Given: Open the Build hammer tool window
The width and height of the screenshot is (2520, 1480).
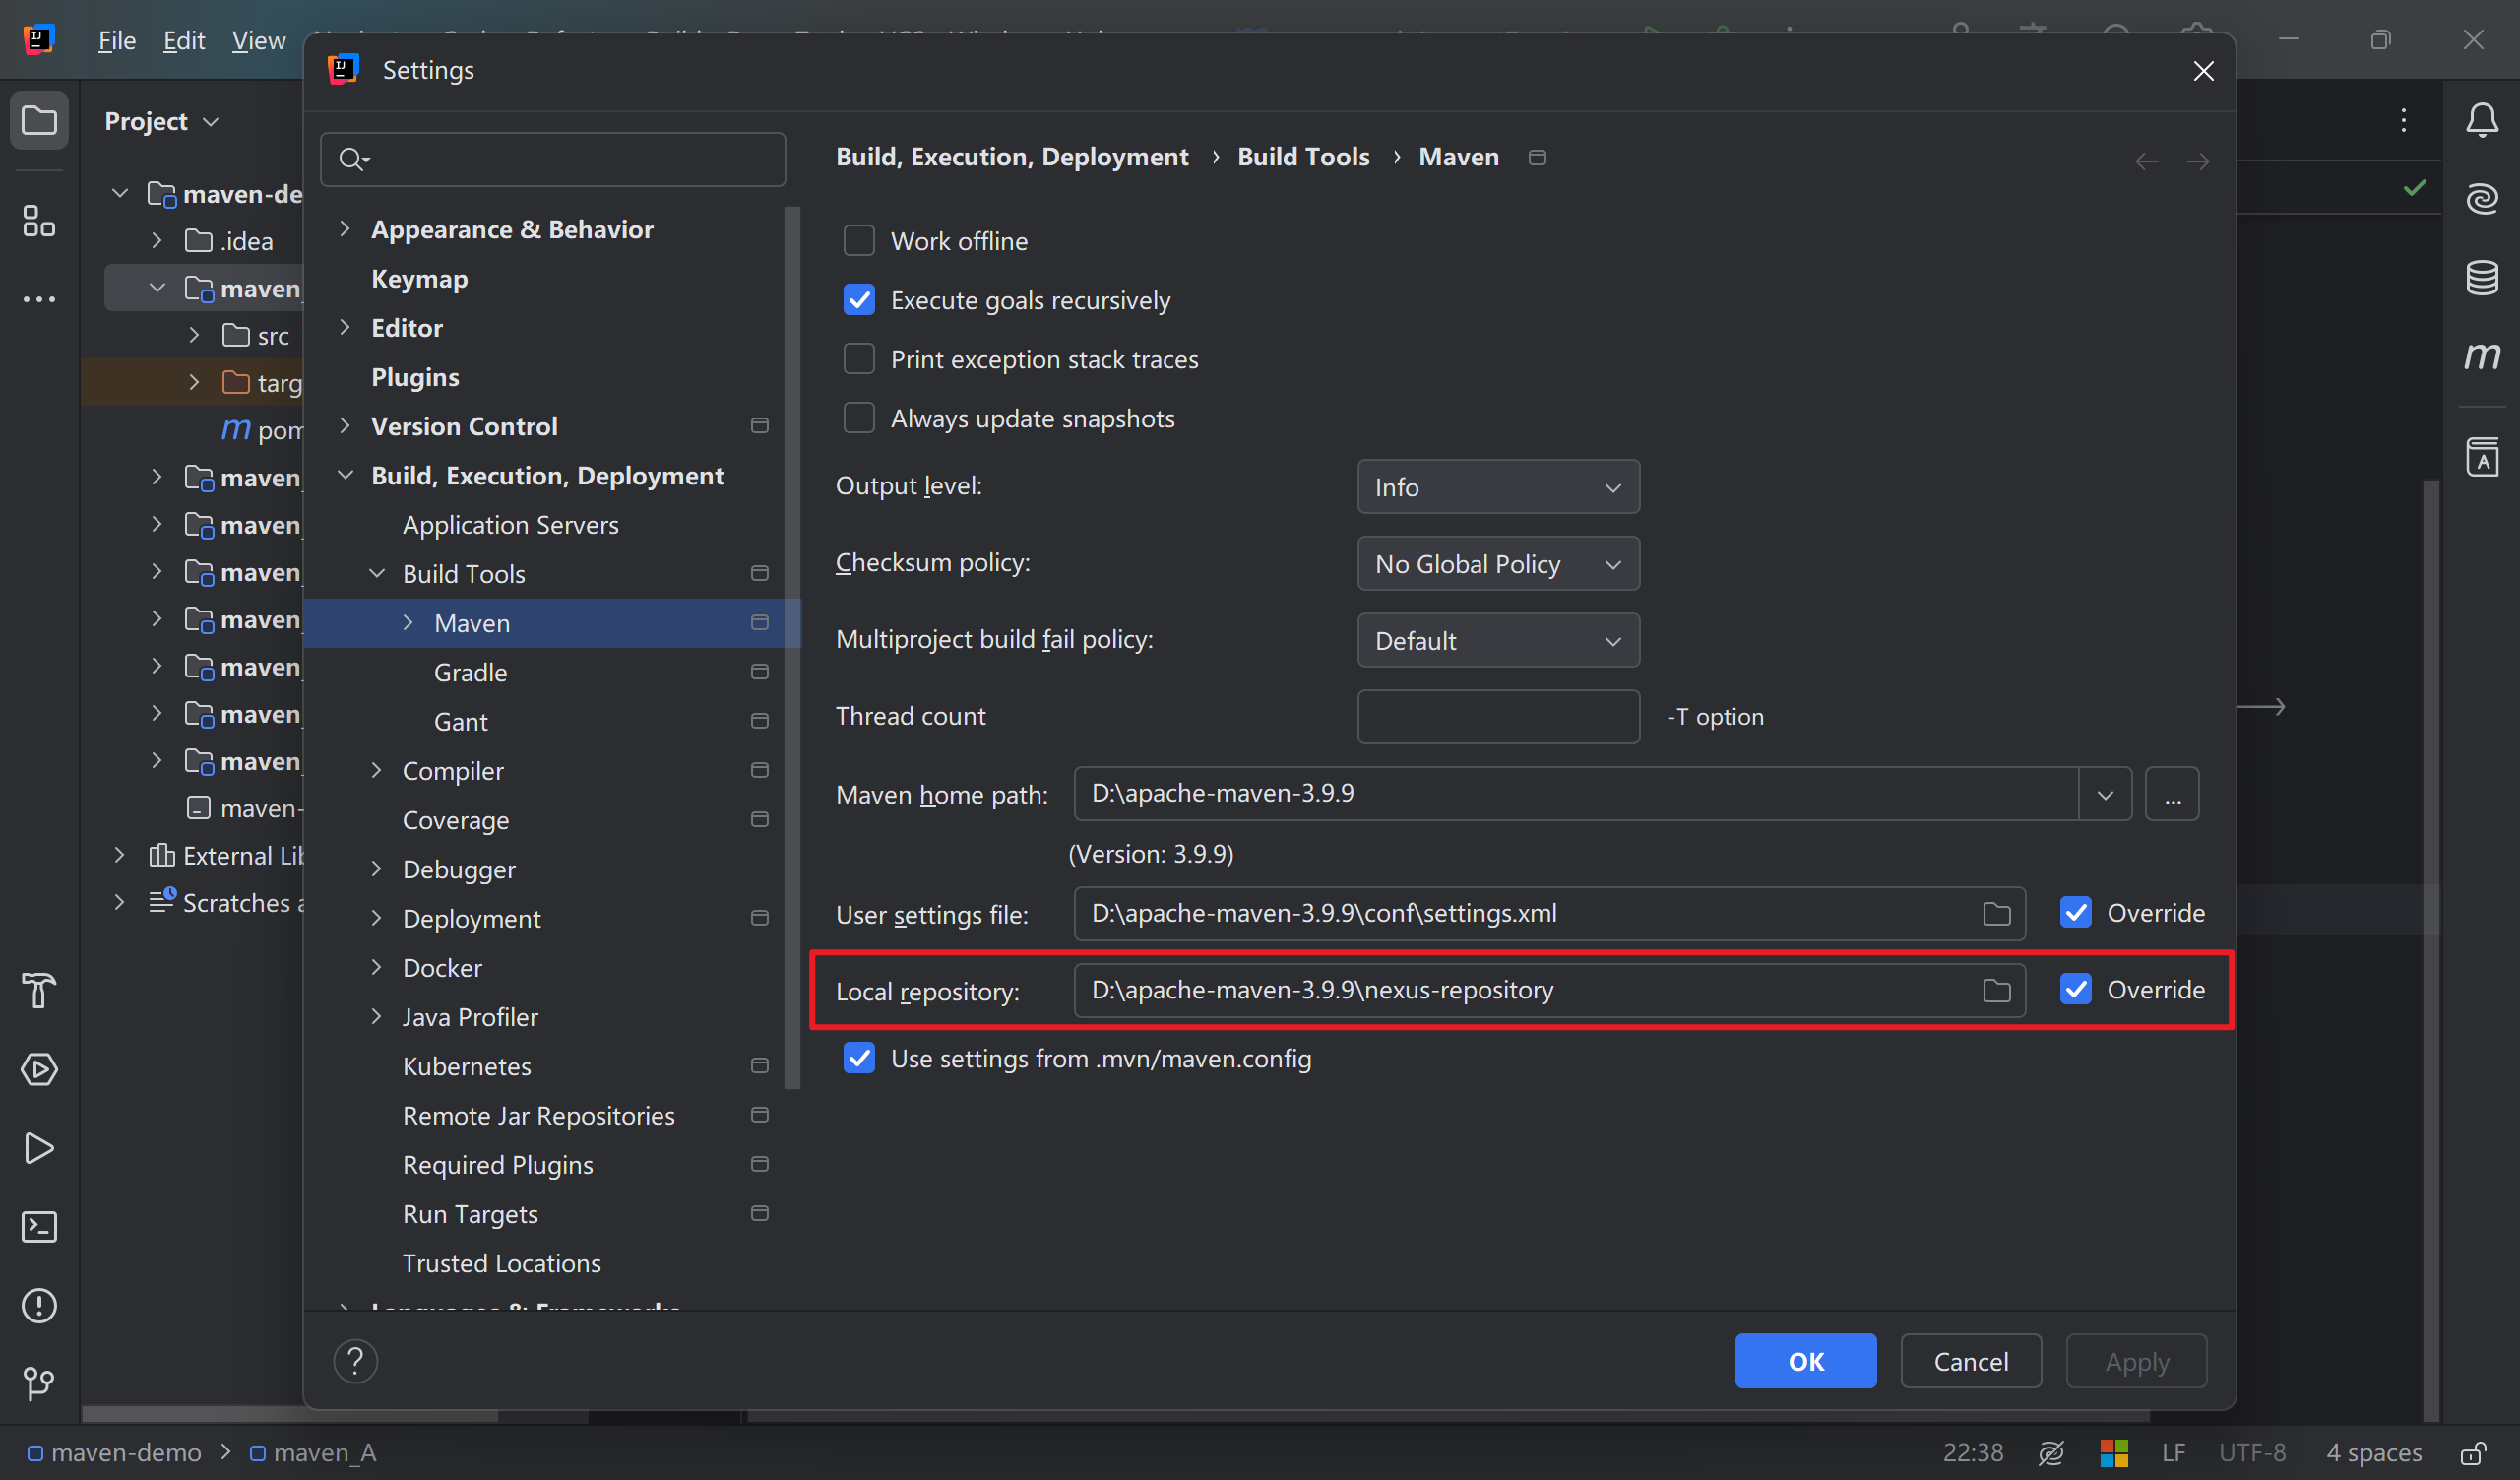Looking at the screenshot, I should [x=39, y=990].
